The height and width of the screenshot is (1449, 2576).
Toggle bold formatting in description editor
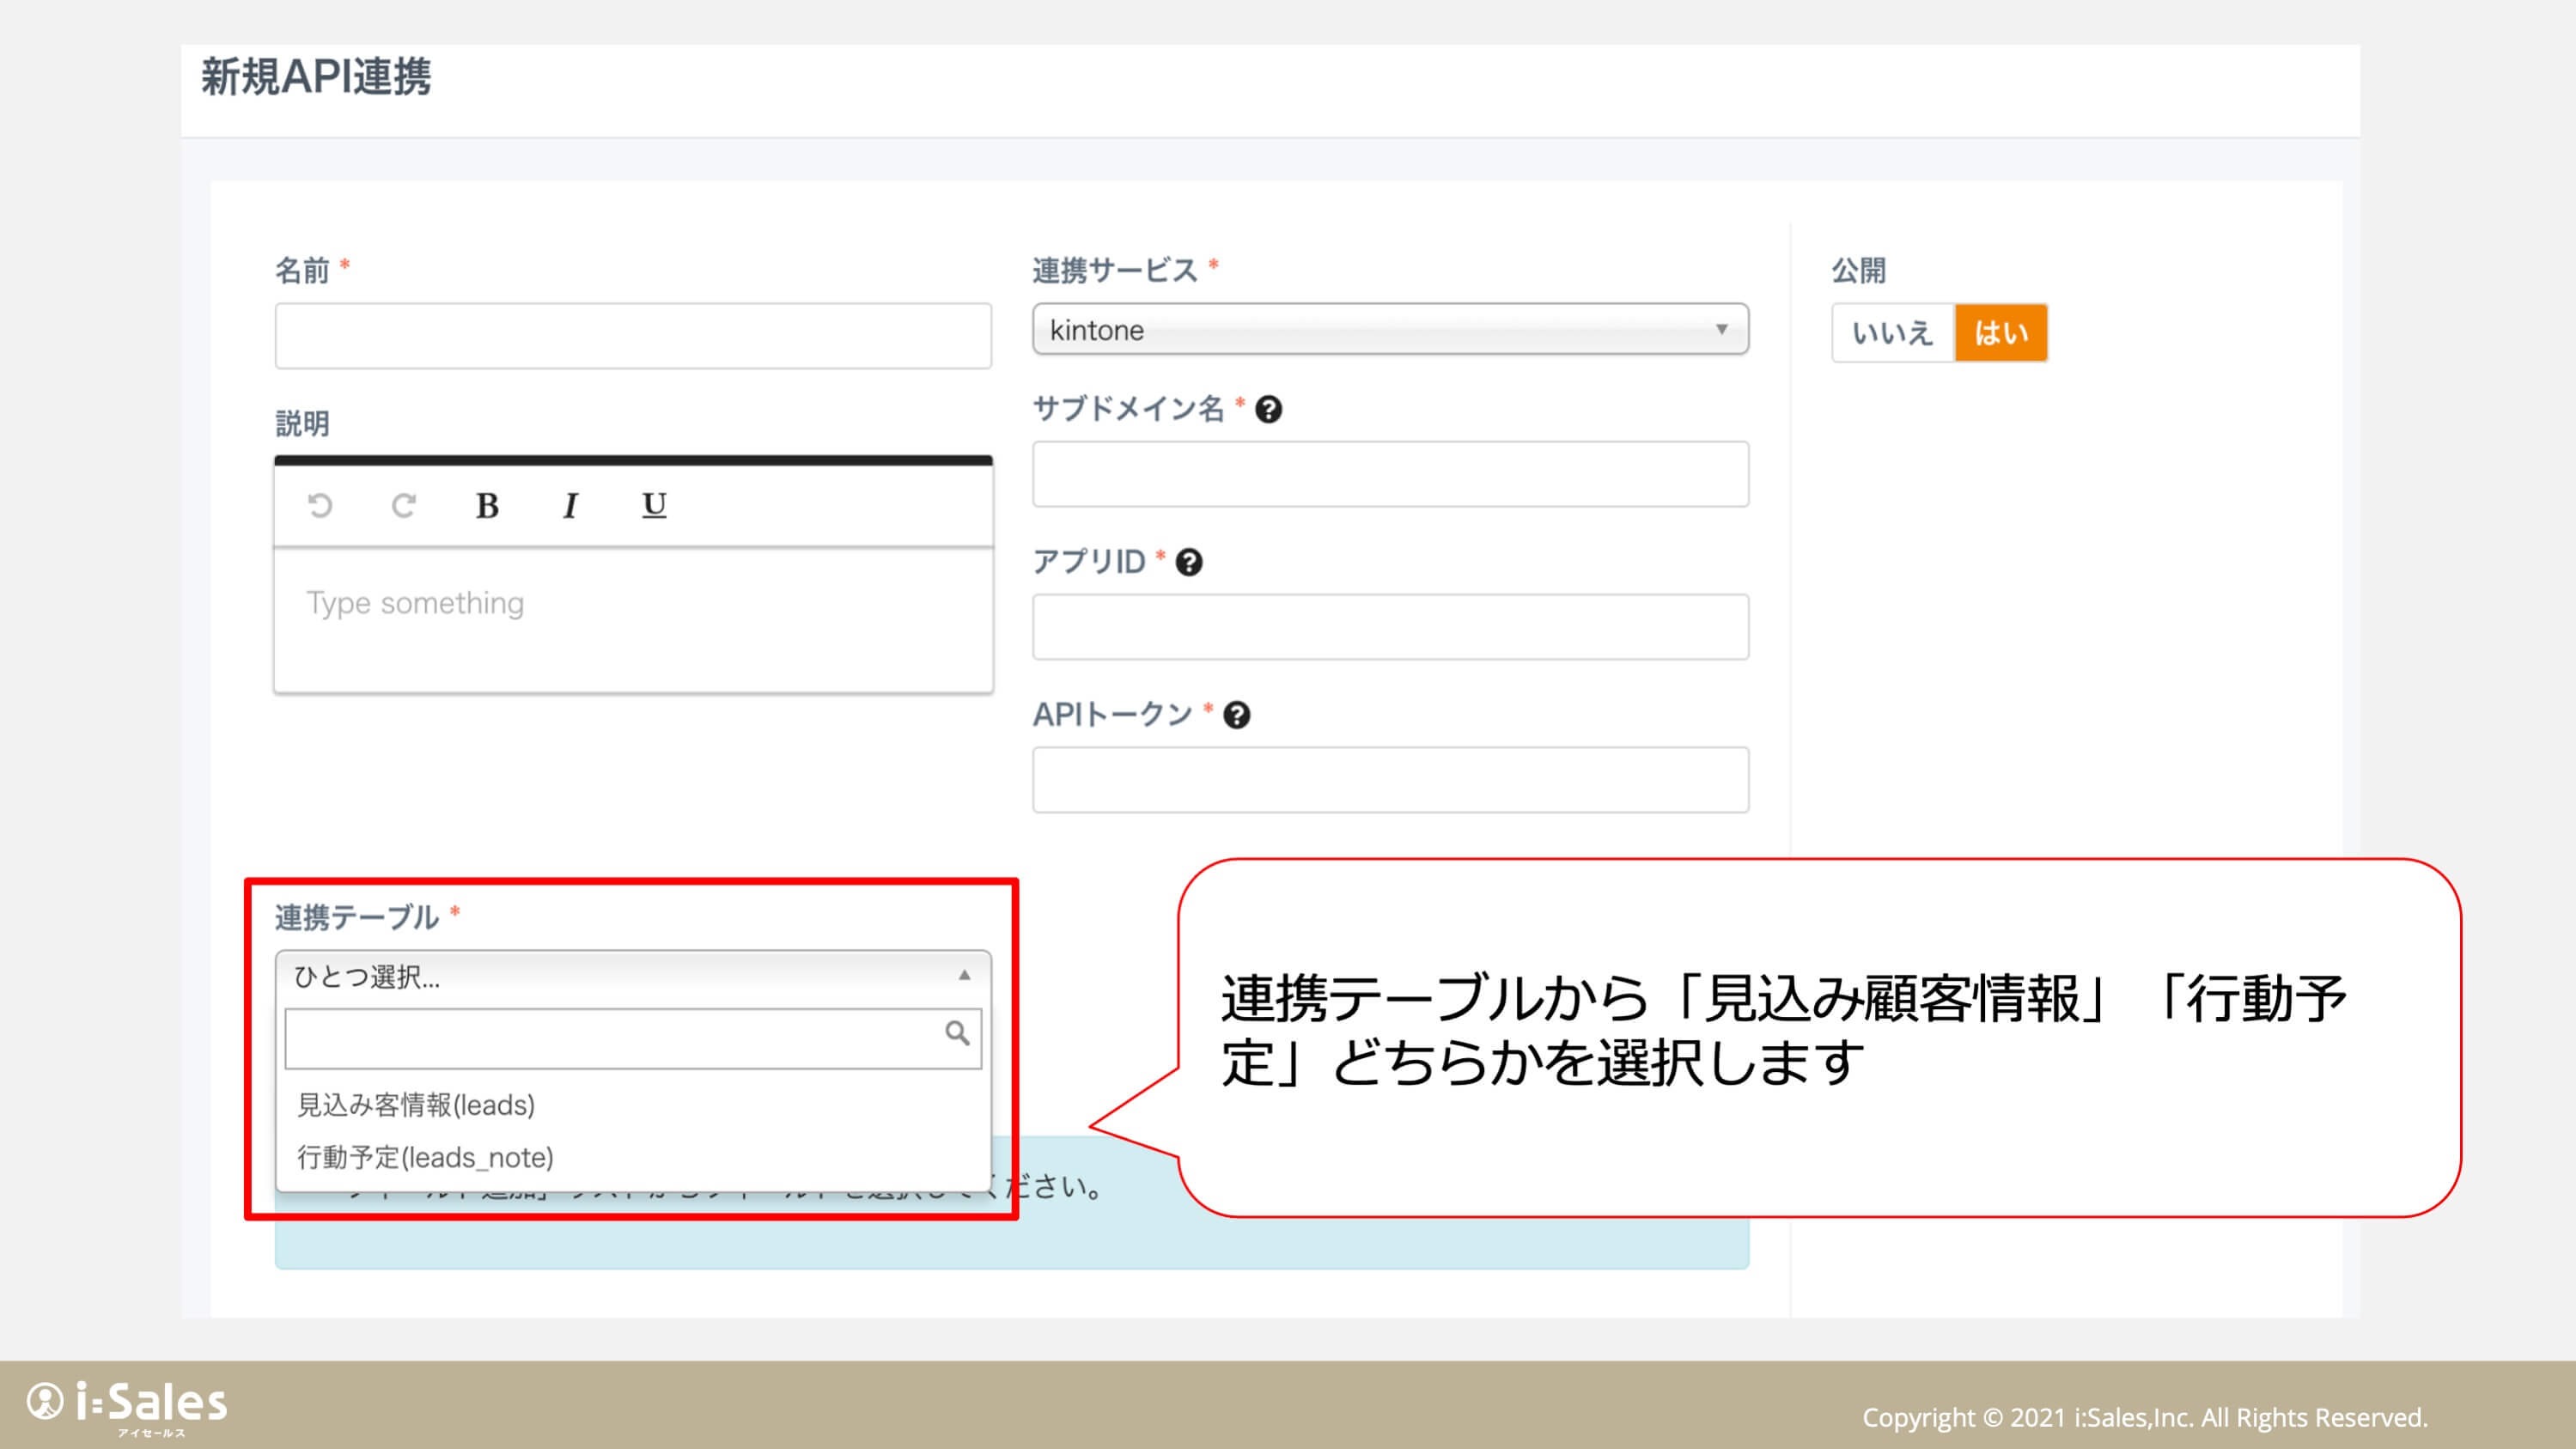point(487,506)
